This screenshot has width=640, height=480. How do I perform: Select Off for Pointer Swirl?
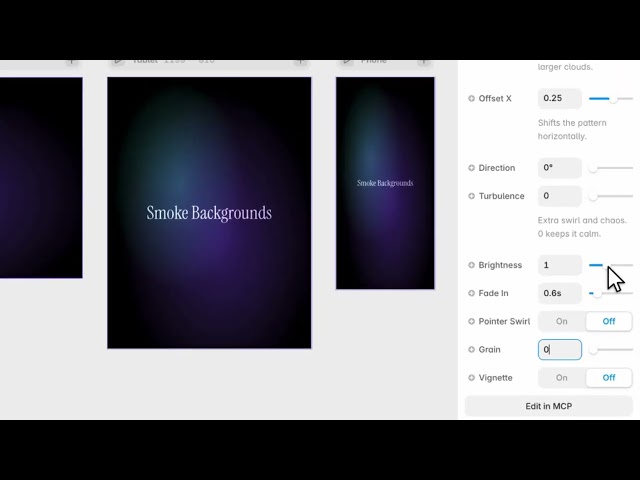click(x=609, y=321)
